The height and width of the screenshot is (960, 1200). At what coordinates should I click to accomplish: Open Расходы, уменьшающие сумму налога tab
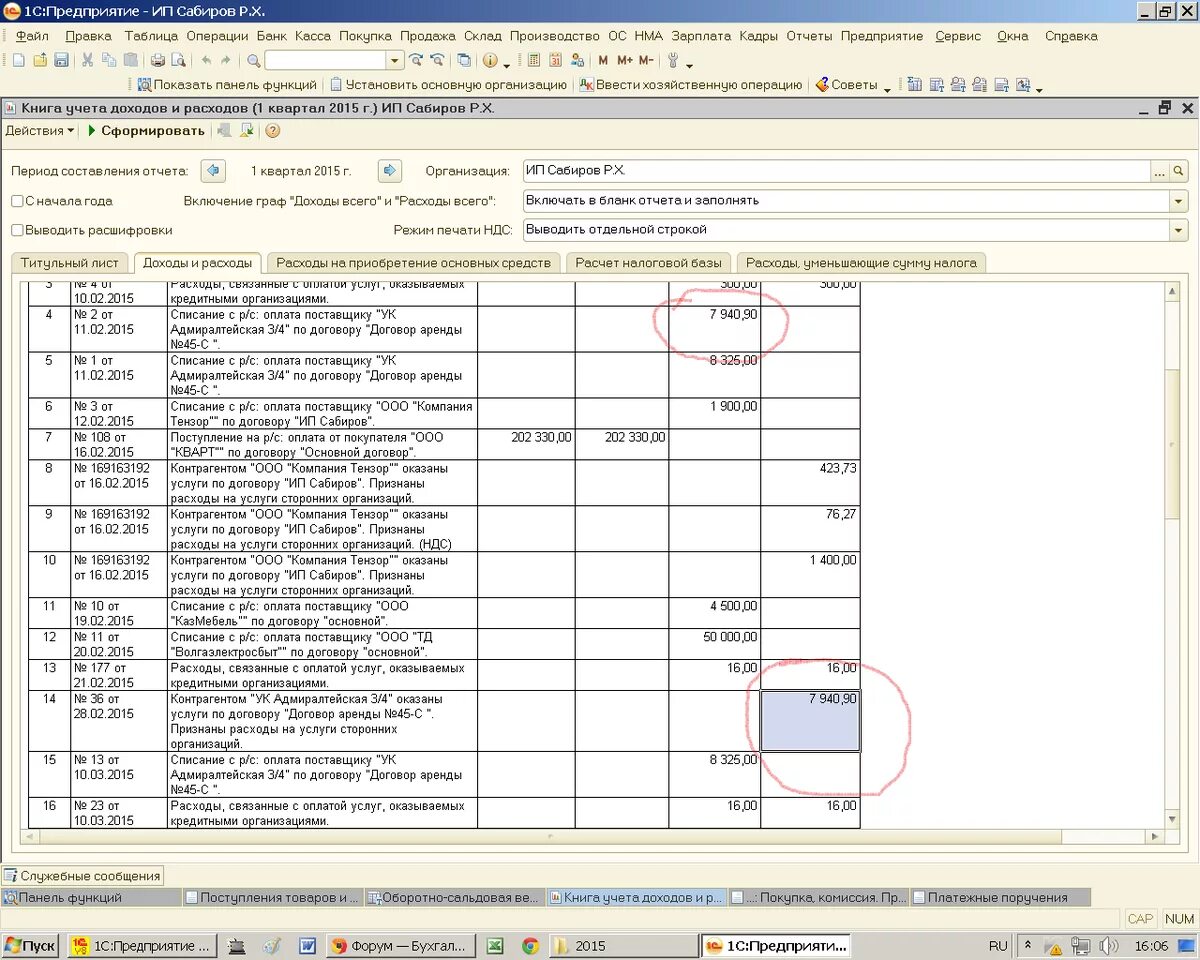pos(861,263)
